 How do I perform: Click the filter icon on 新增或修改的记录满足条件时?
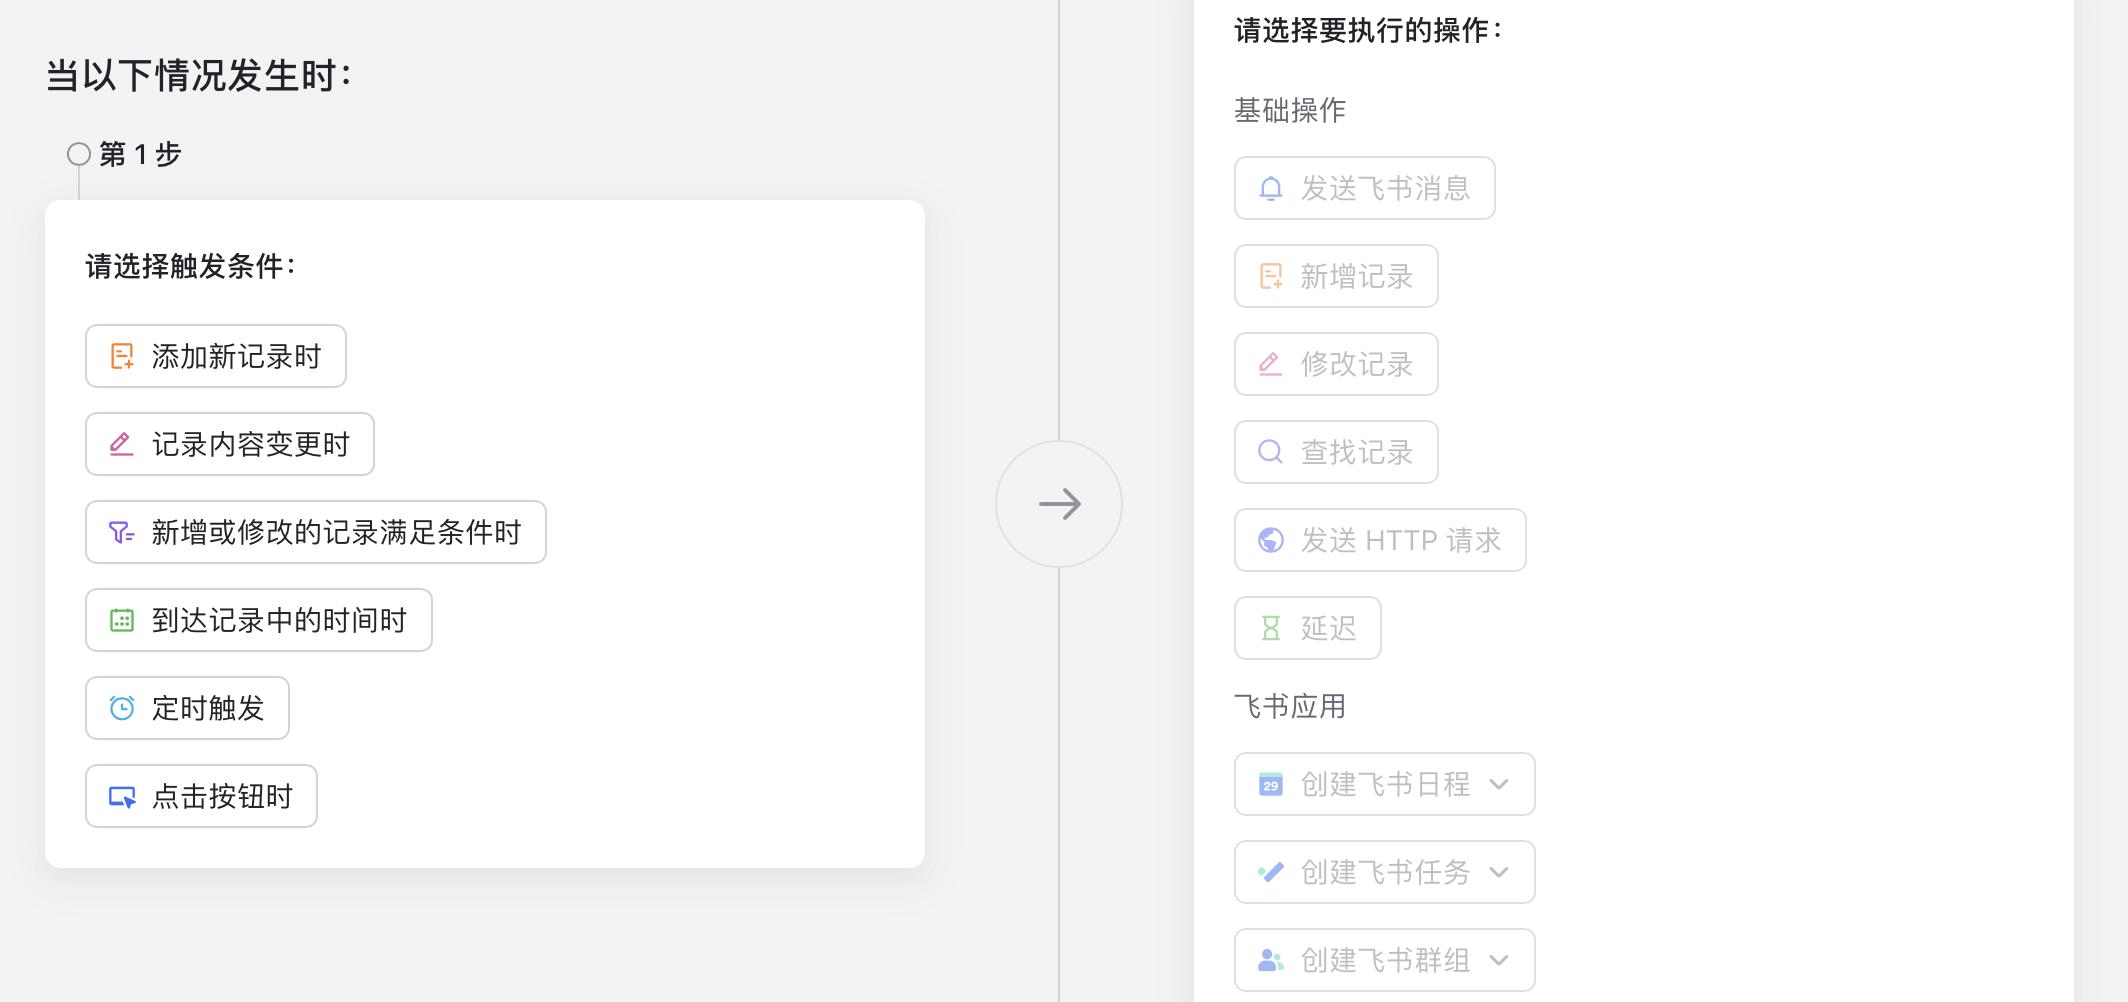pos(122,533)
